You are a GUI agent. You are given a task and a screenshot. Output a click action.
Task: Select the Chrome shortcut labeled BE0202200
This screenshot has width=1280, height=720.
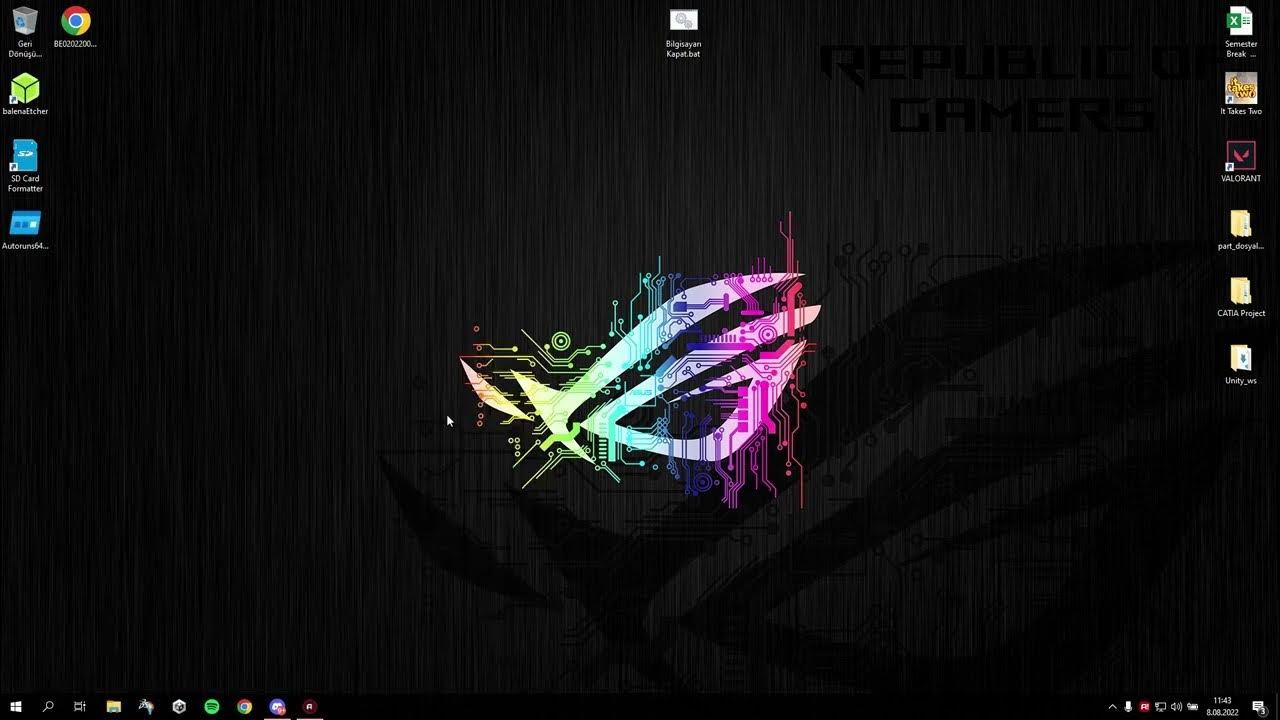coord(75,27)
